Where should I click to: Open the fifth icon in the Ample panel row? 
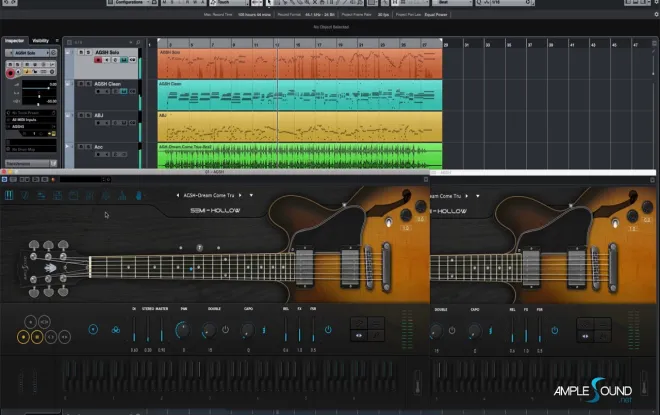(74, 195)
